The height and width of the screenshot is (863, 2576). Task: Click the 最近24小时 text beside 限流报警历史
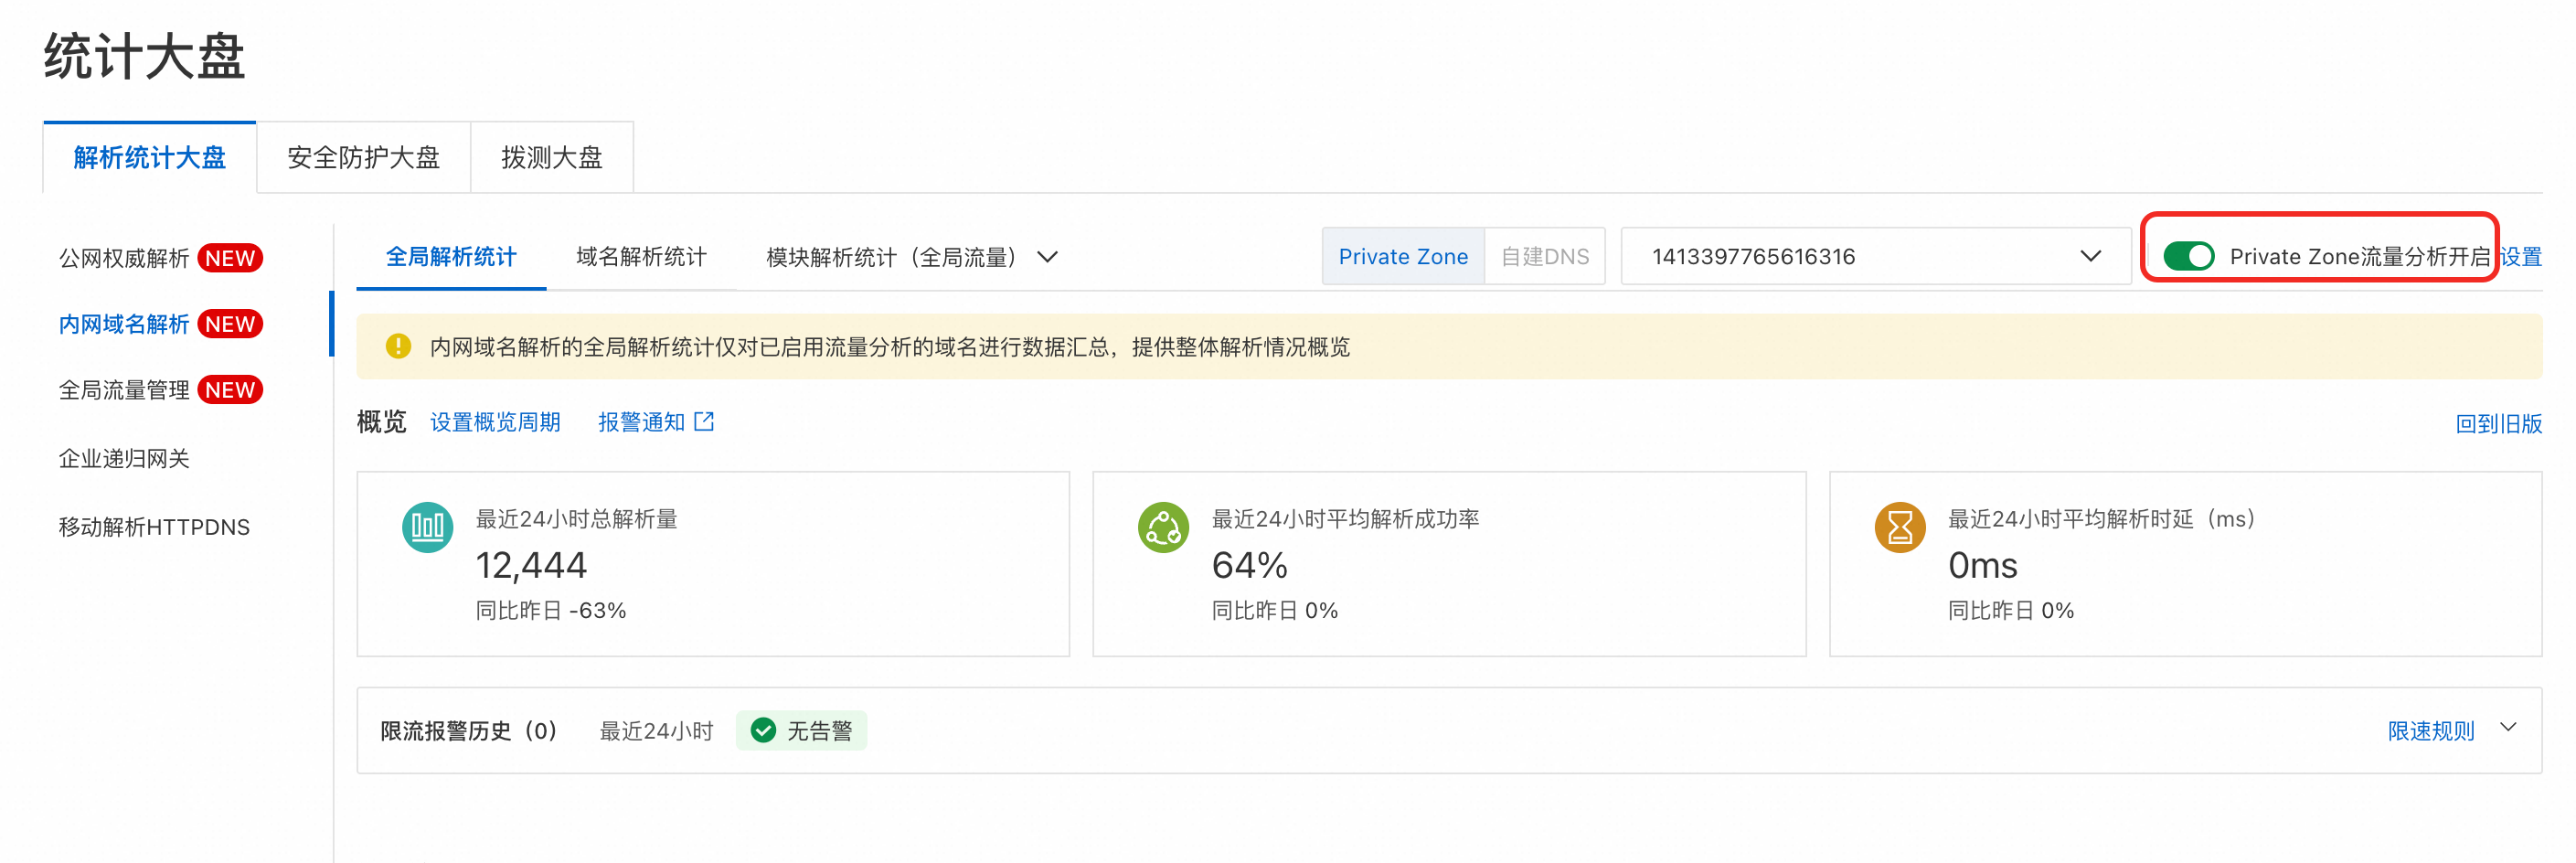[x=656, y=731]
